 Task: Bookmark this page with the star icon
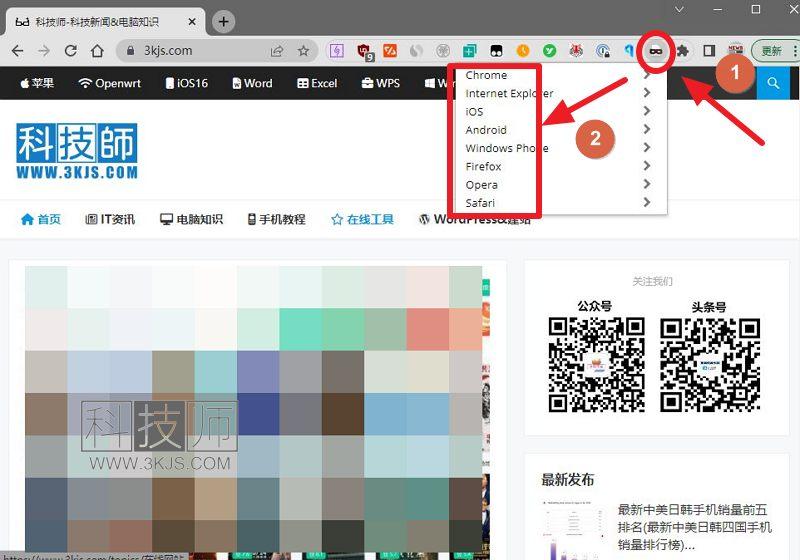pos(304,50)
